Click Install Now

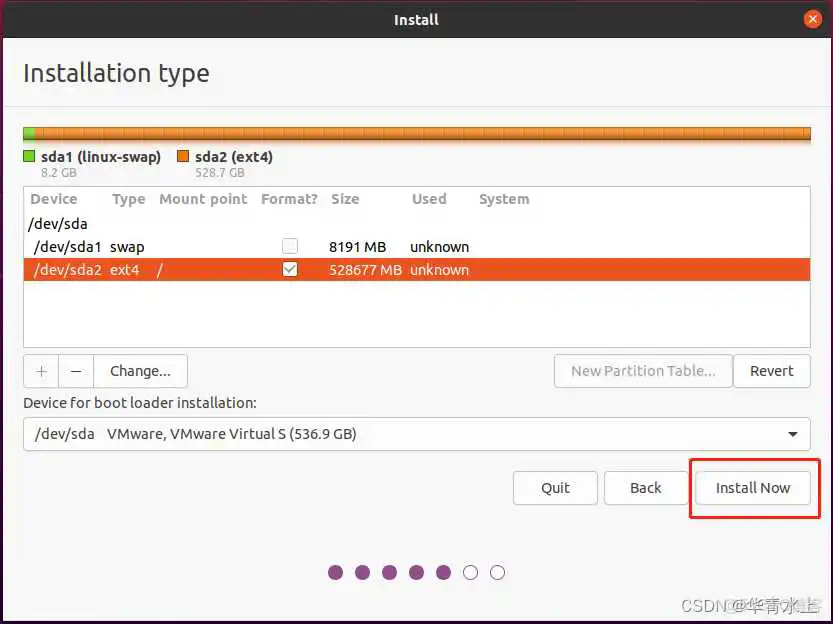tap(752, 488)
